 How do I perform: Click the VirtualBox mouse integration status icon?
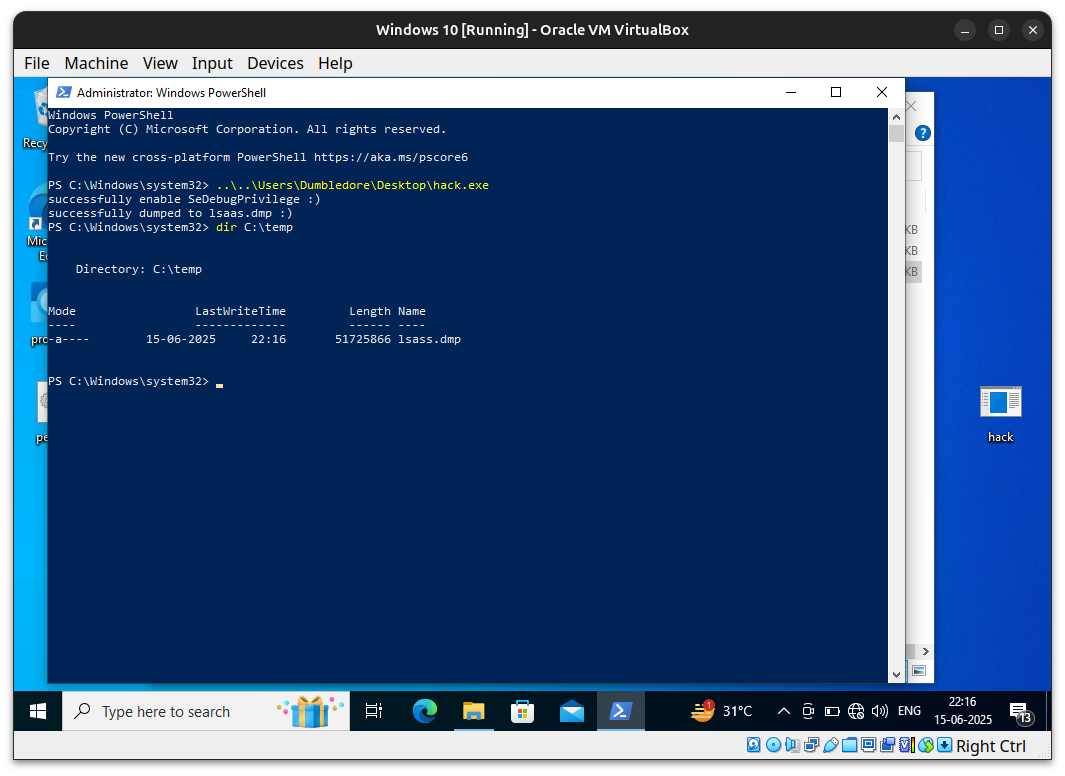925,745
